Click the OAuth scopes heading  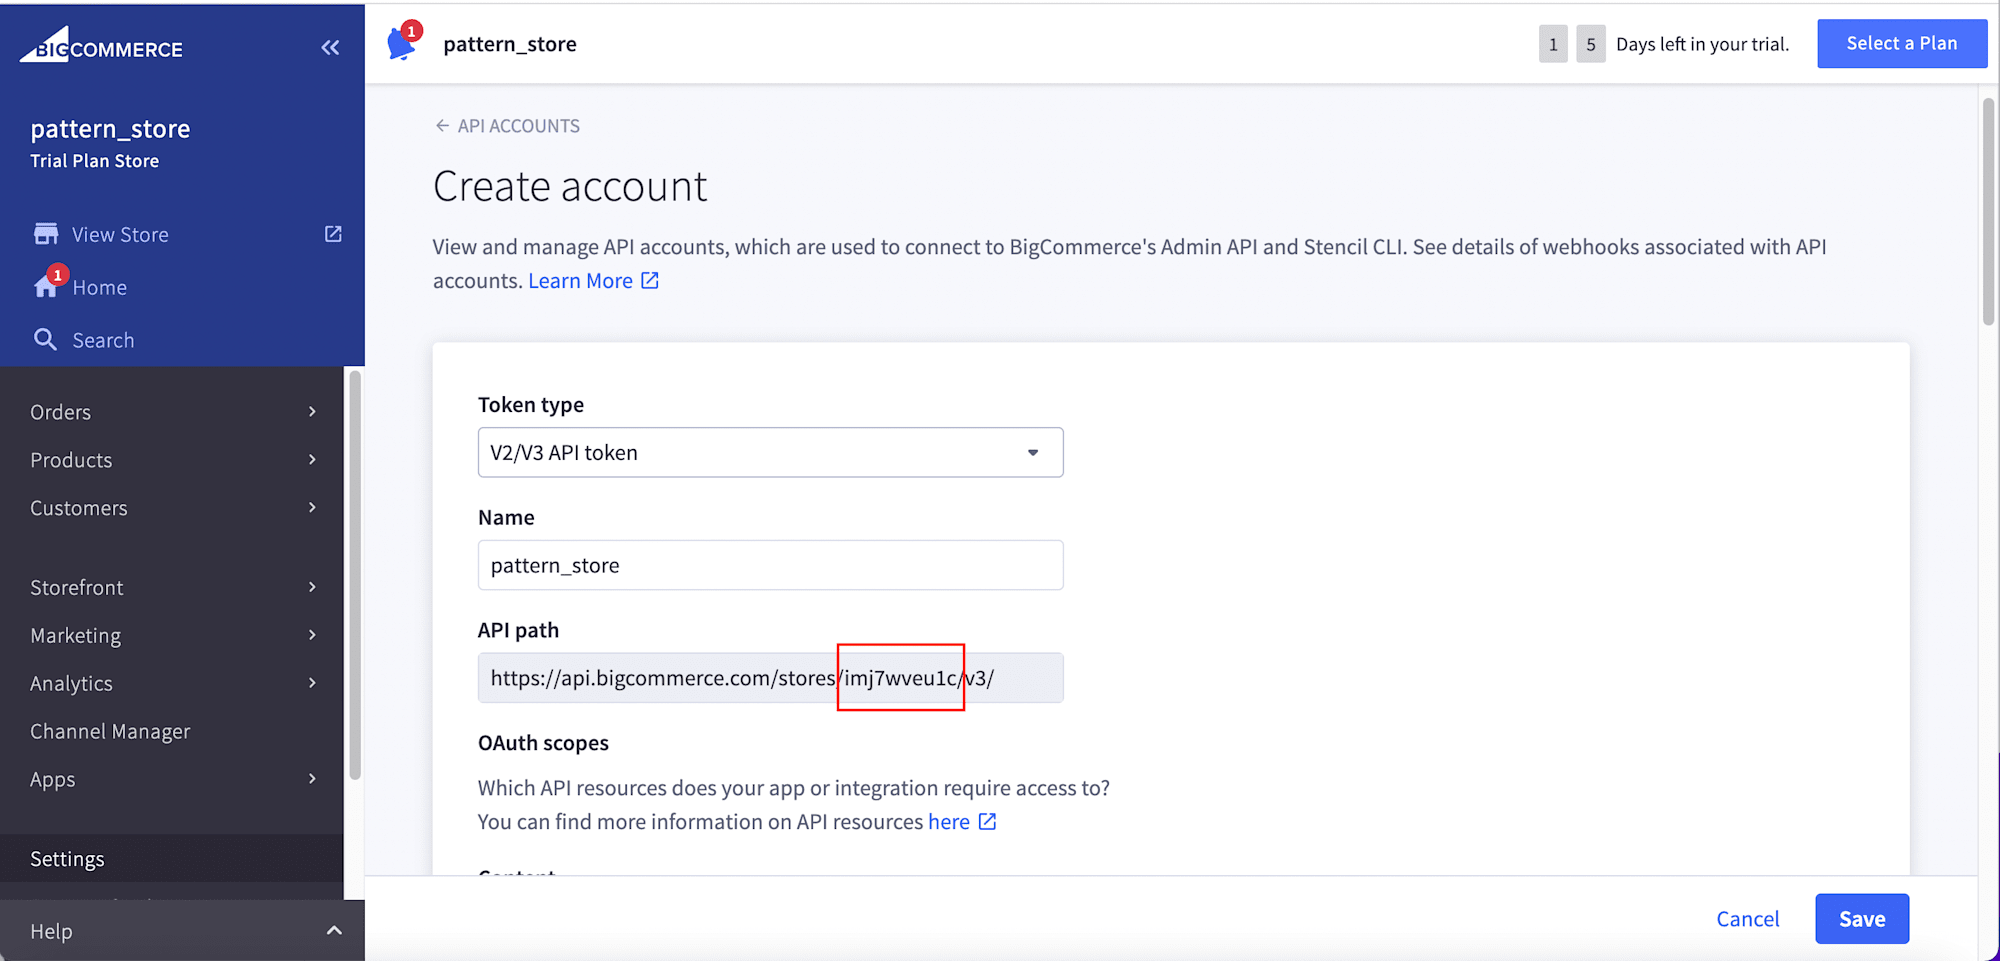pyautogui.click(x=543, y=743)
